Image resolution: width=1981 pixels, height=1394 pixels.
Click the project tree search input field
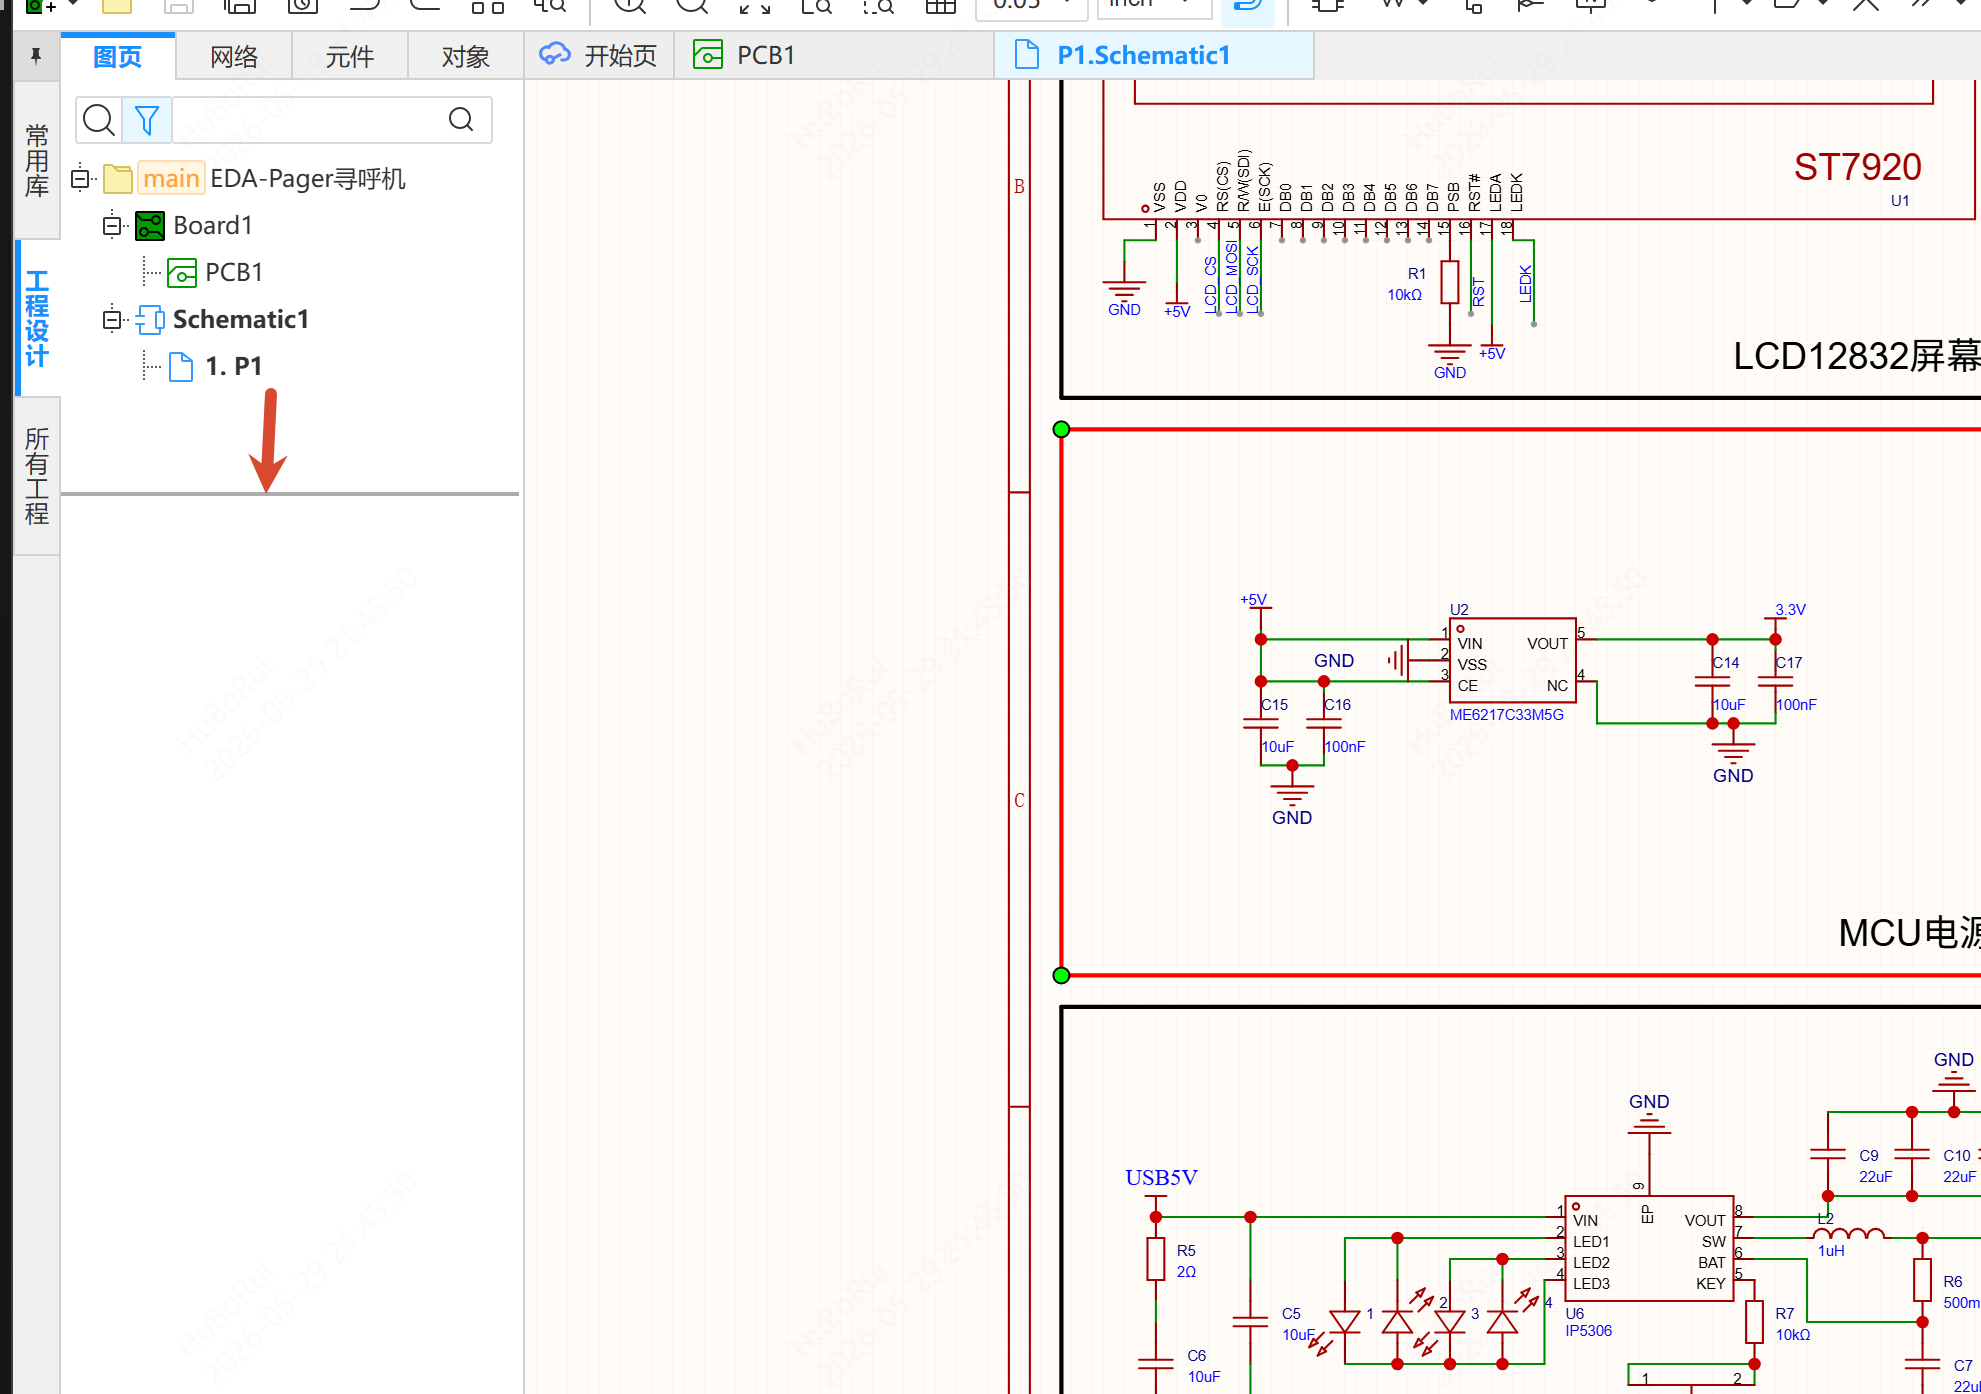[x=308, y=120]
